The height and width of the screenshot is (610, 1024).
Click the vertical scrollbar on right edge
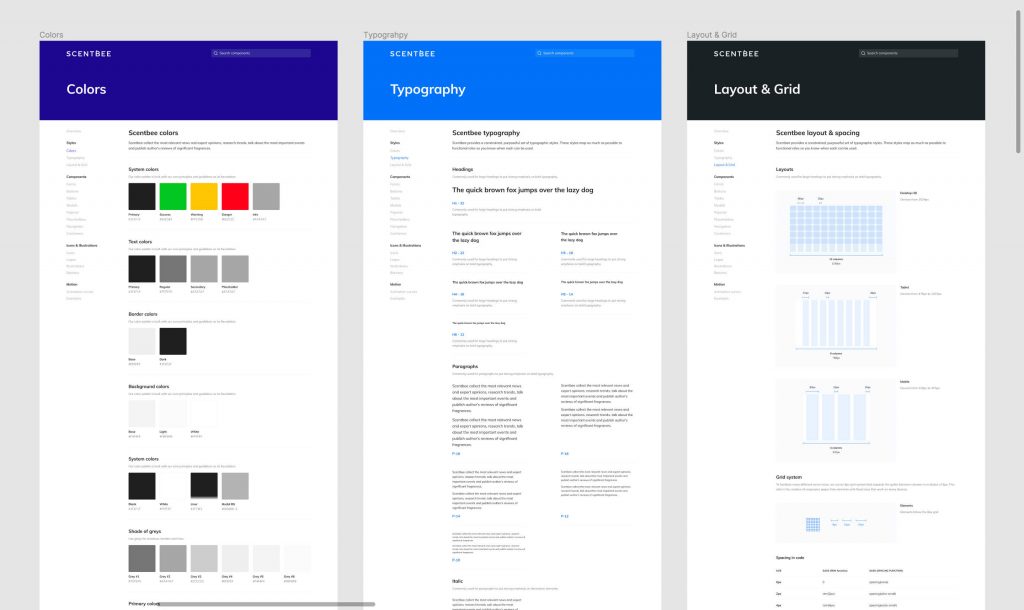coord(1018,82)
